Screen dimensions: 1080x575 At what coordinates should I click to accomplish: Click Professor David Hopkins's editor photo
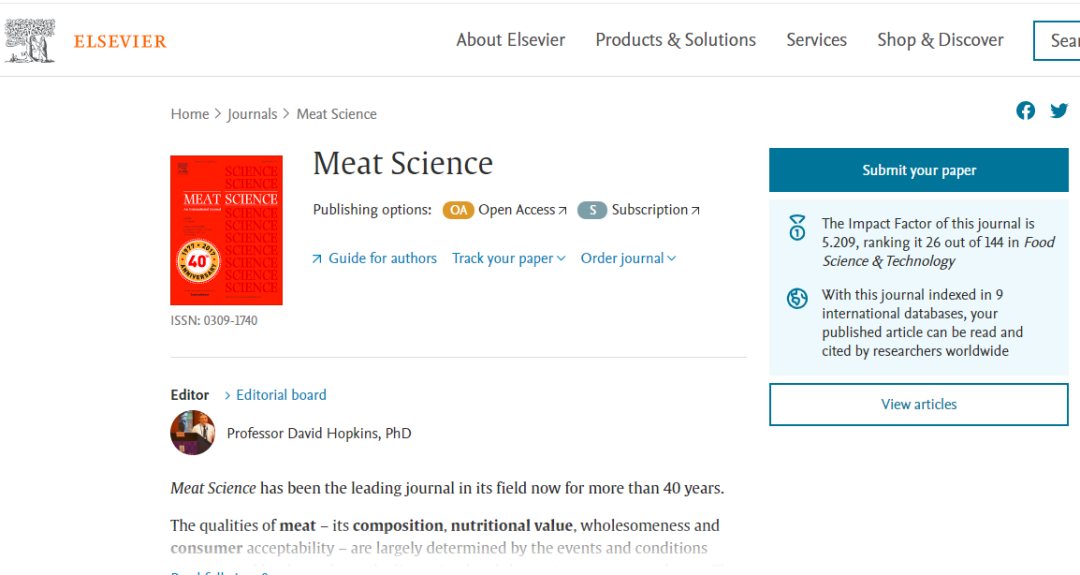193,433
